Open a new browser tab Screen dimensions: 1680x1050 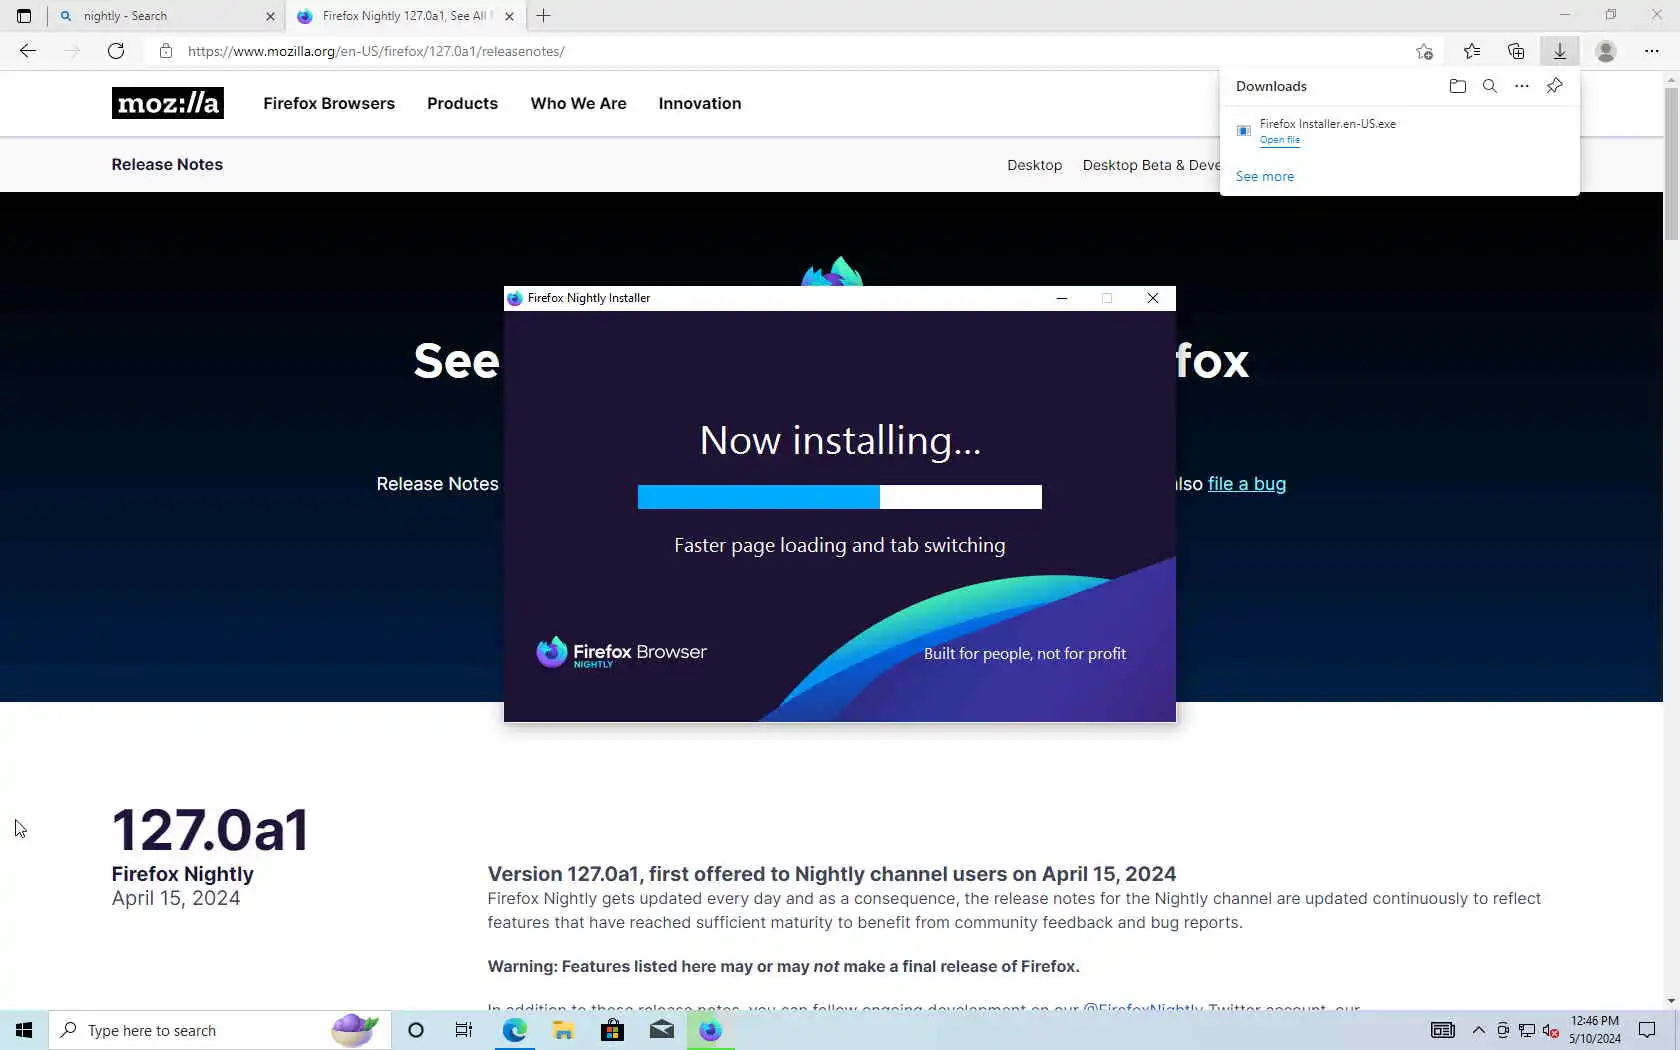click(x=543, y=16)
